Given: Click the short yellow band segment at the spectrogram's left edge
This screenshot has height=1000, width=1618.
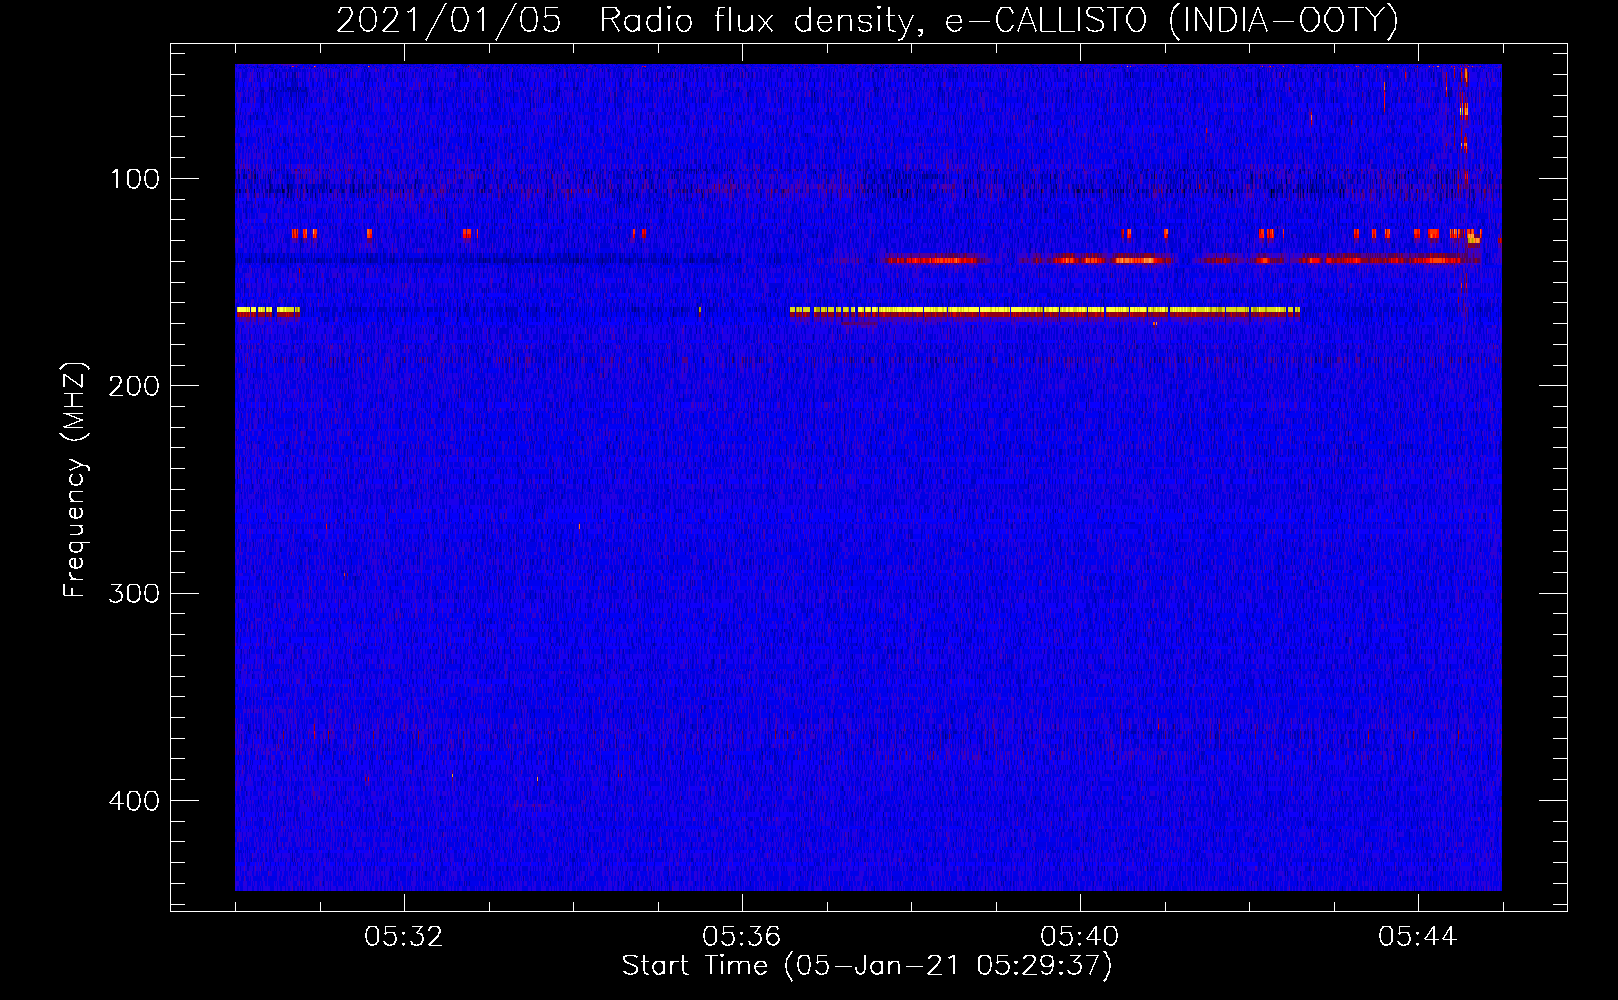Looking at the screenshot, I should (268, 311).
